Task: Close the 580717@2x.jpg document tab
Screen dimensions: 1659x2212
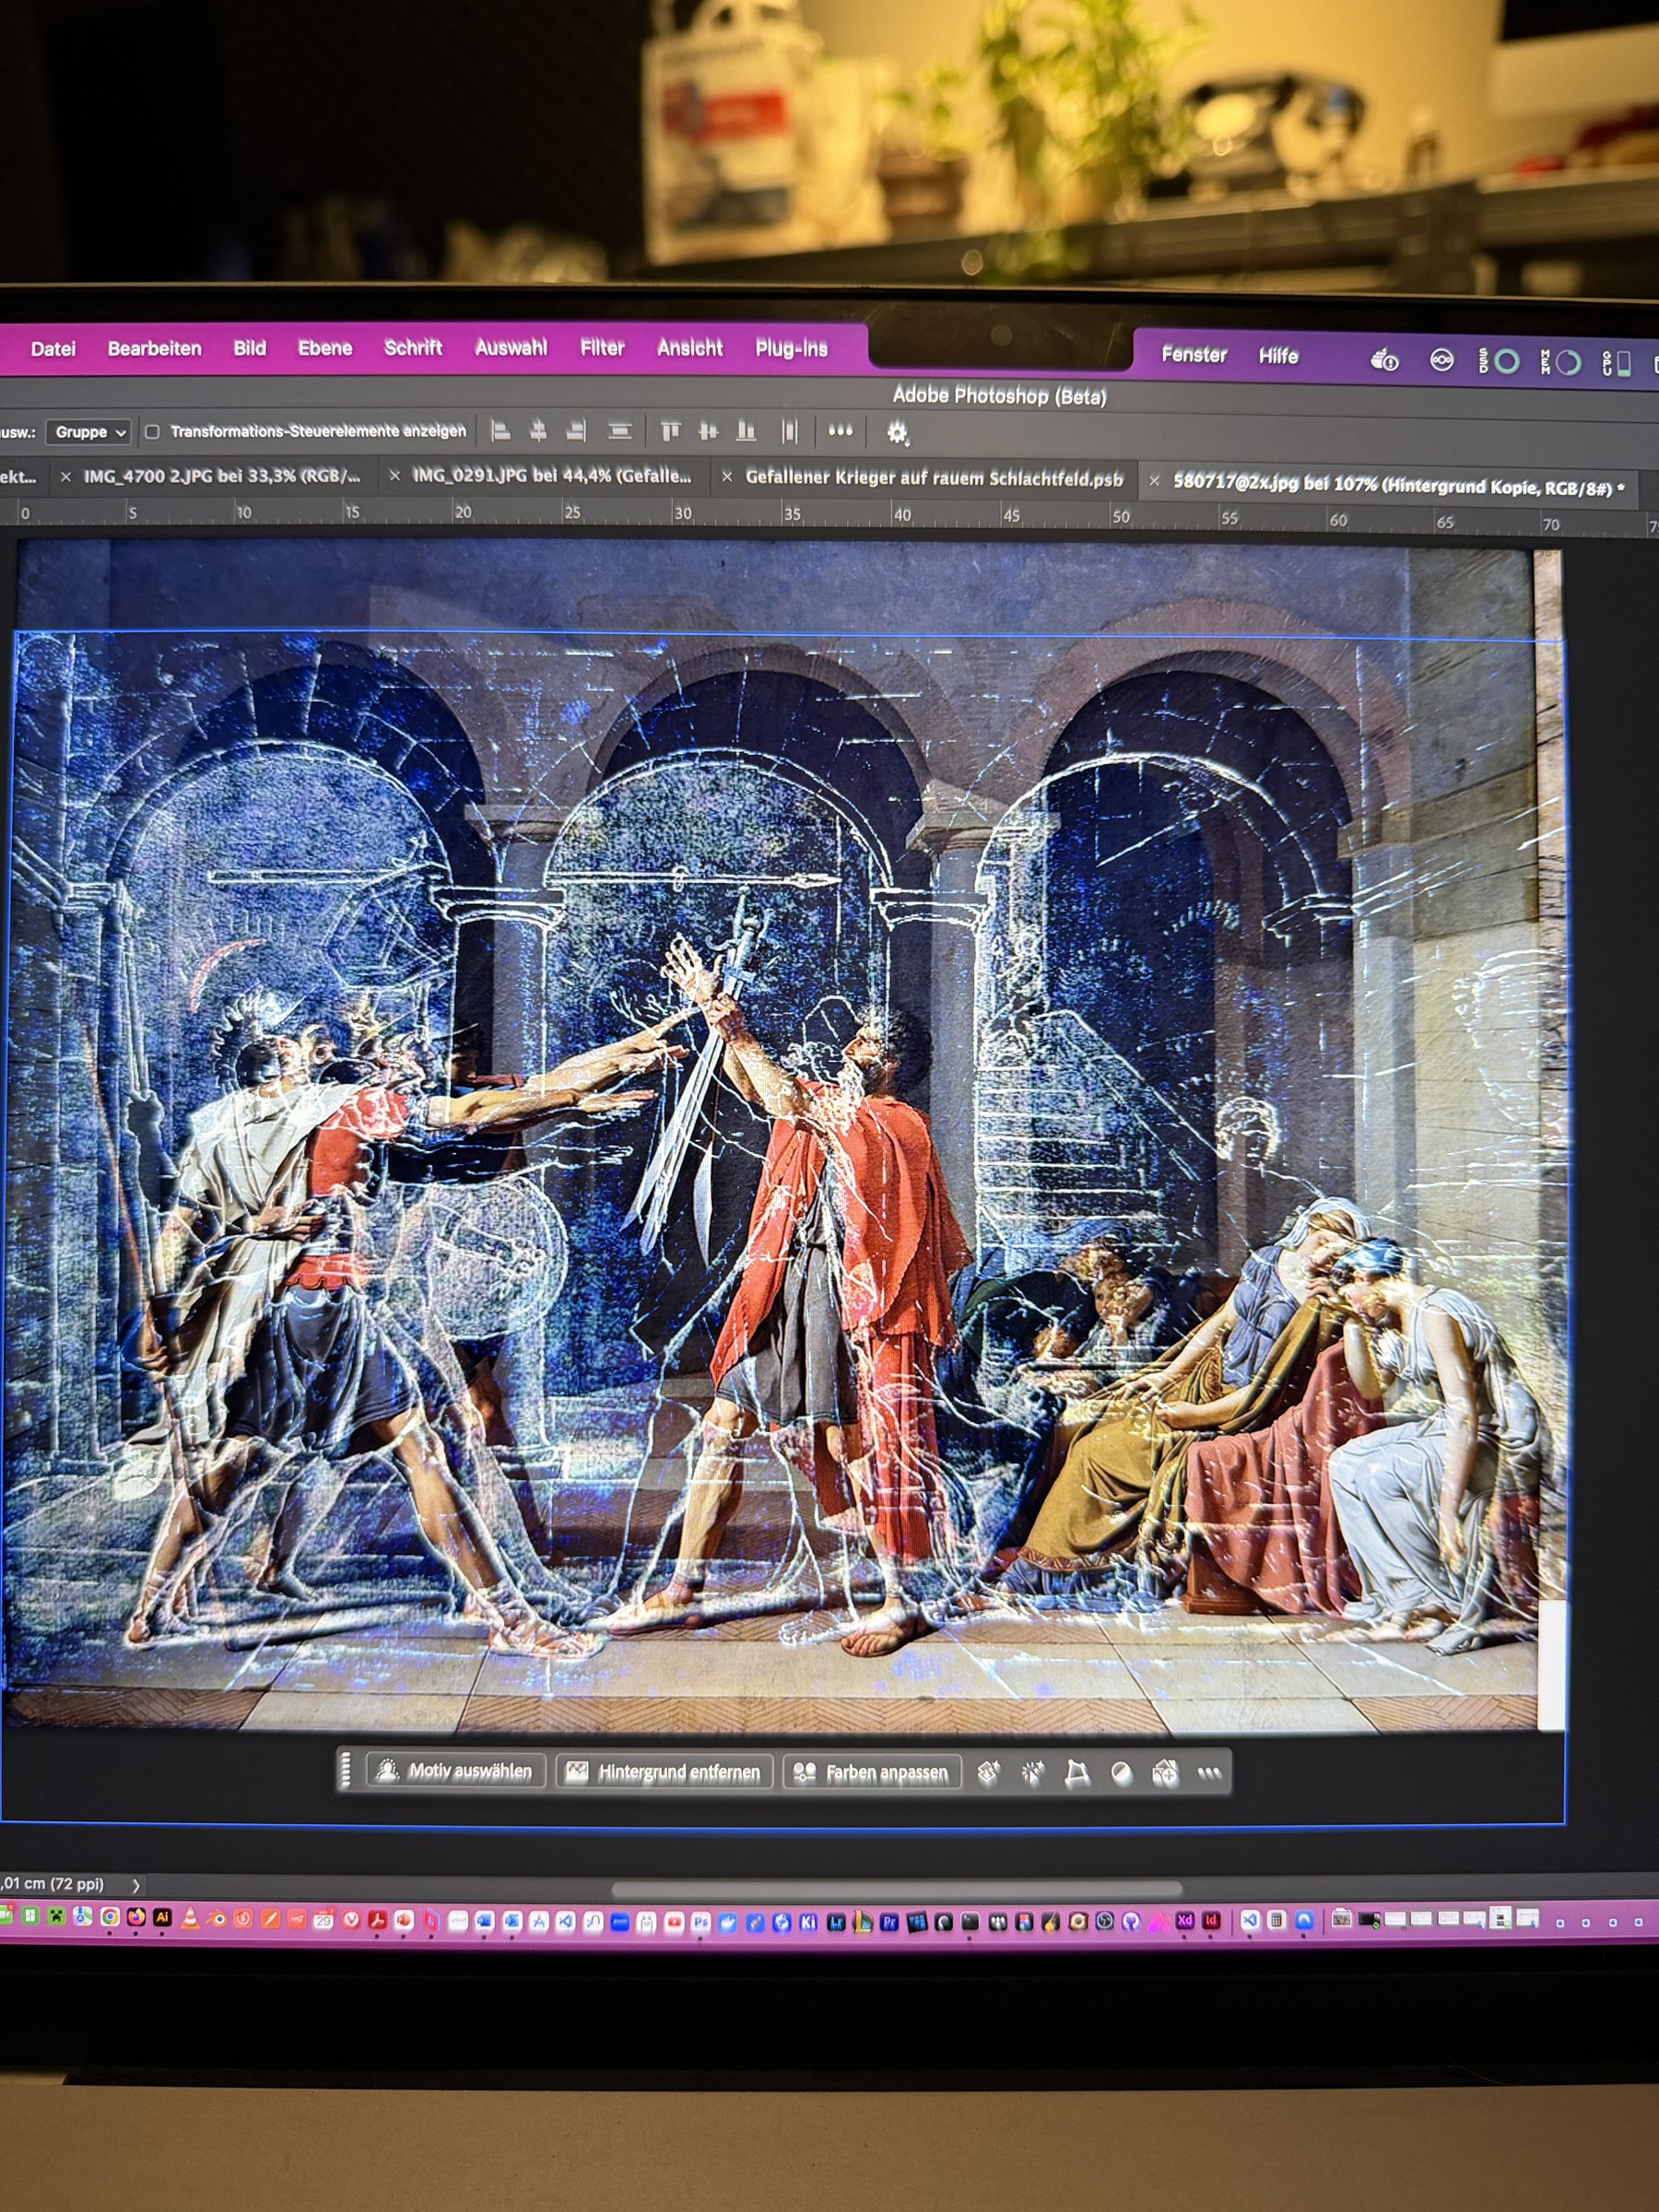Action: [x=1153, y=481]
